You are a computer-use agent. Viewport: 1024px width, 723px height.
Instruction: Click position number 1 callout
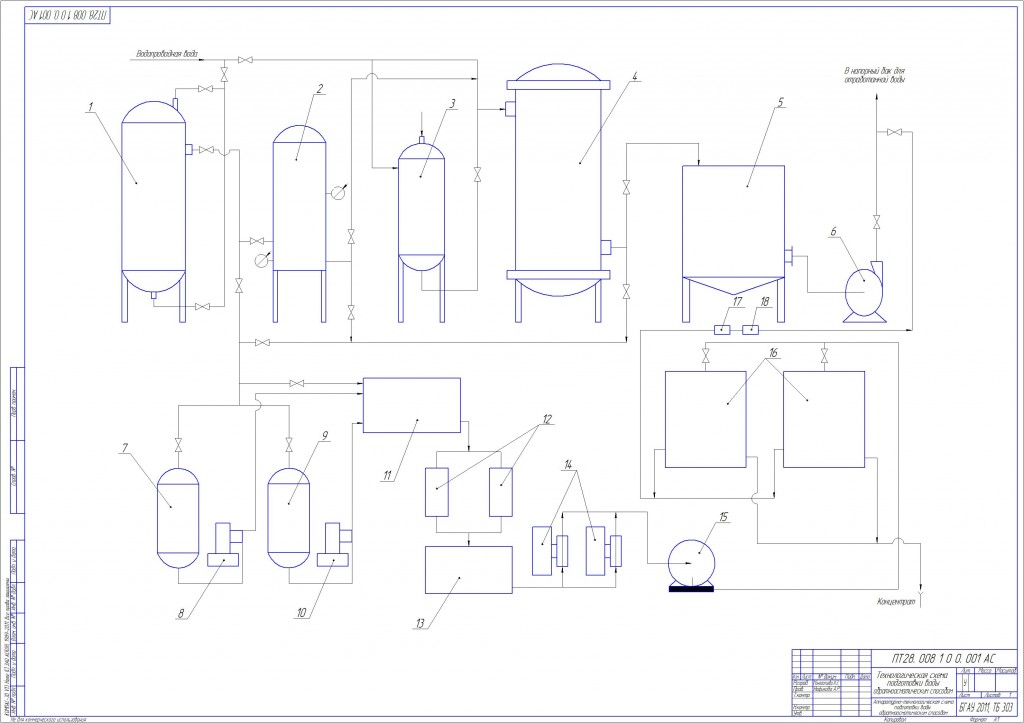[x=91, y=106]
